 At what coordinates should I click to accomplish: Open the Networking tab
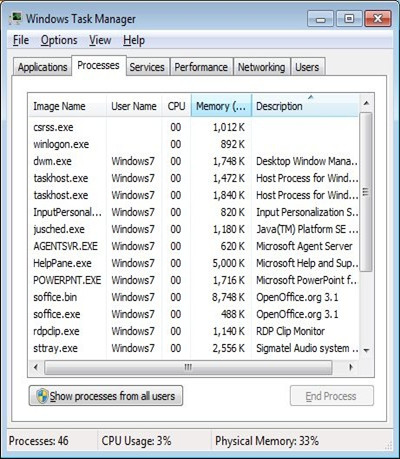coord(261,67)
